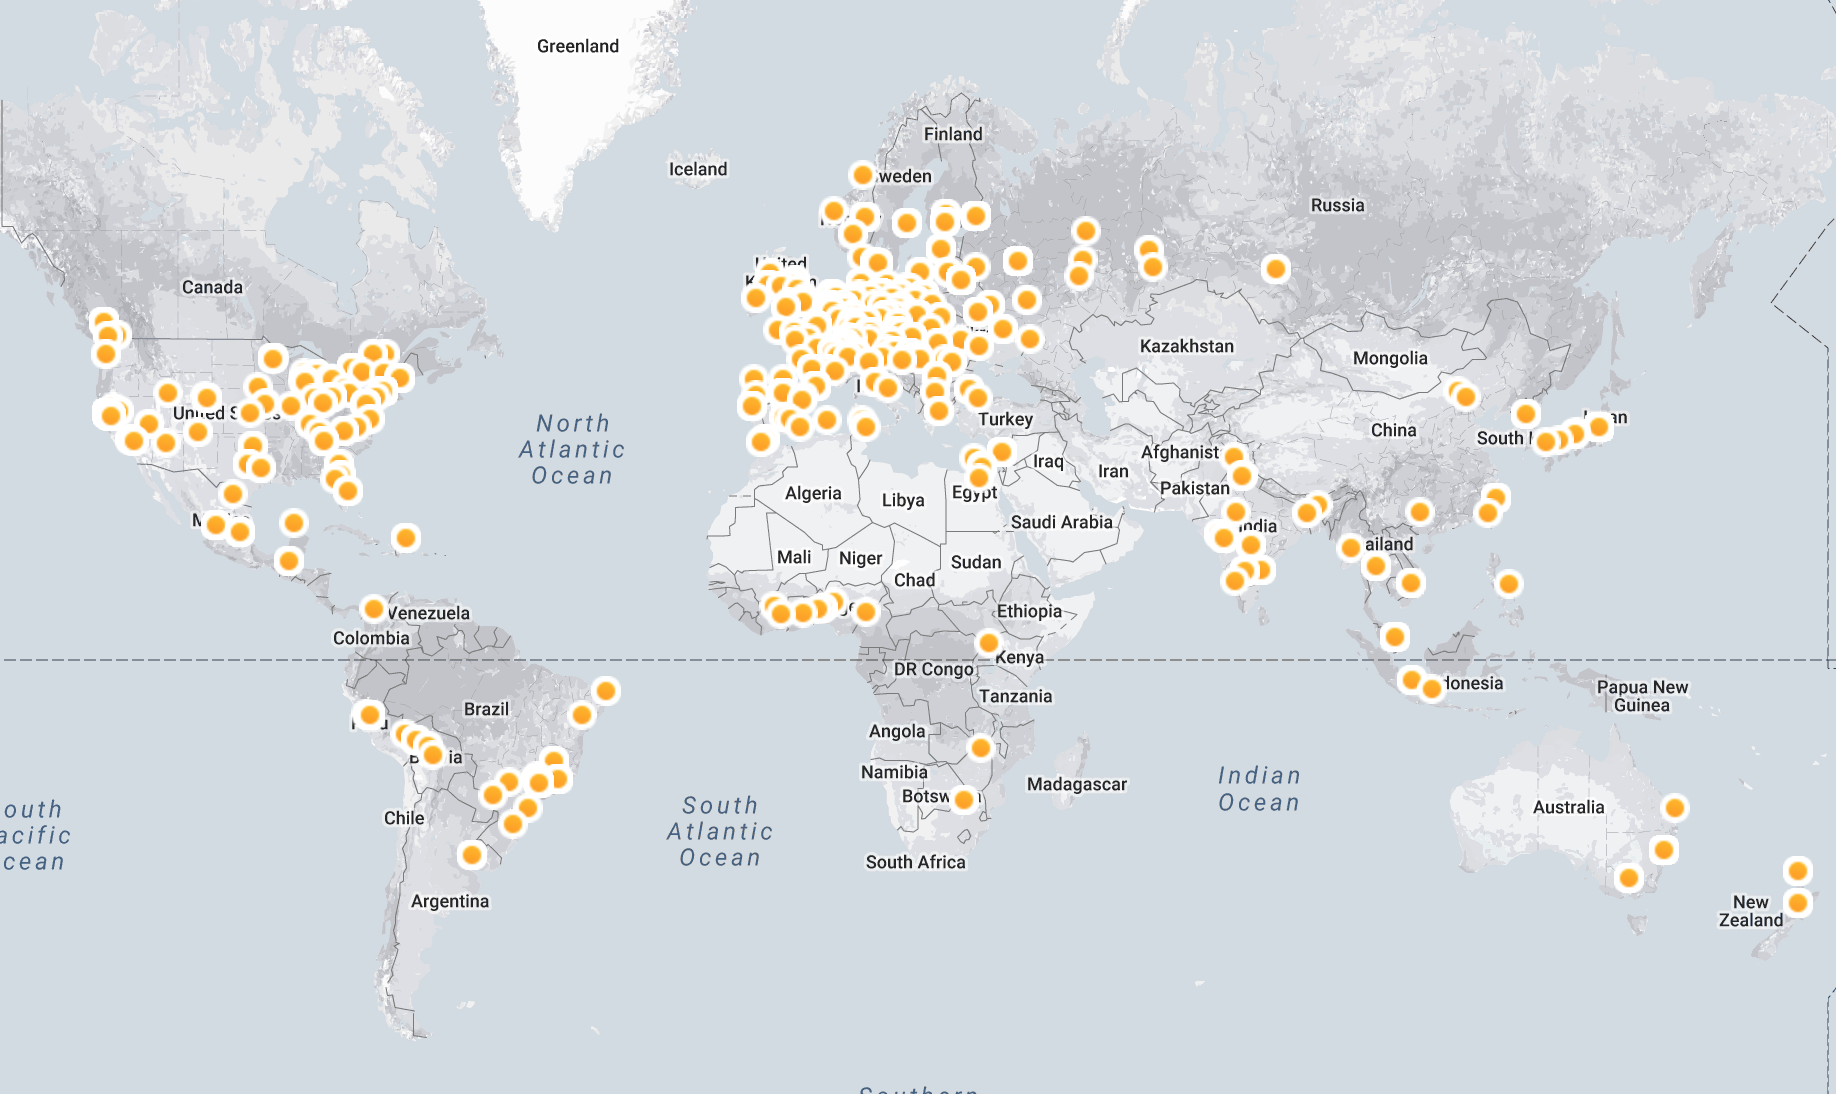The width and height of the screenshot is (1836, 1094).
Task: Click the marker near Botswana
Action: pyautogui.click(x=963, y=799)
